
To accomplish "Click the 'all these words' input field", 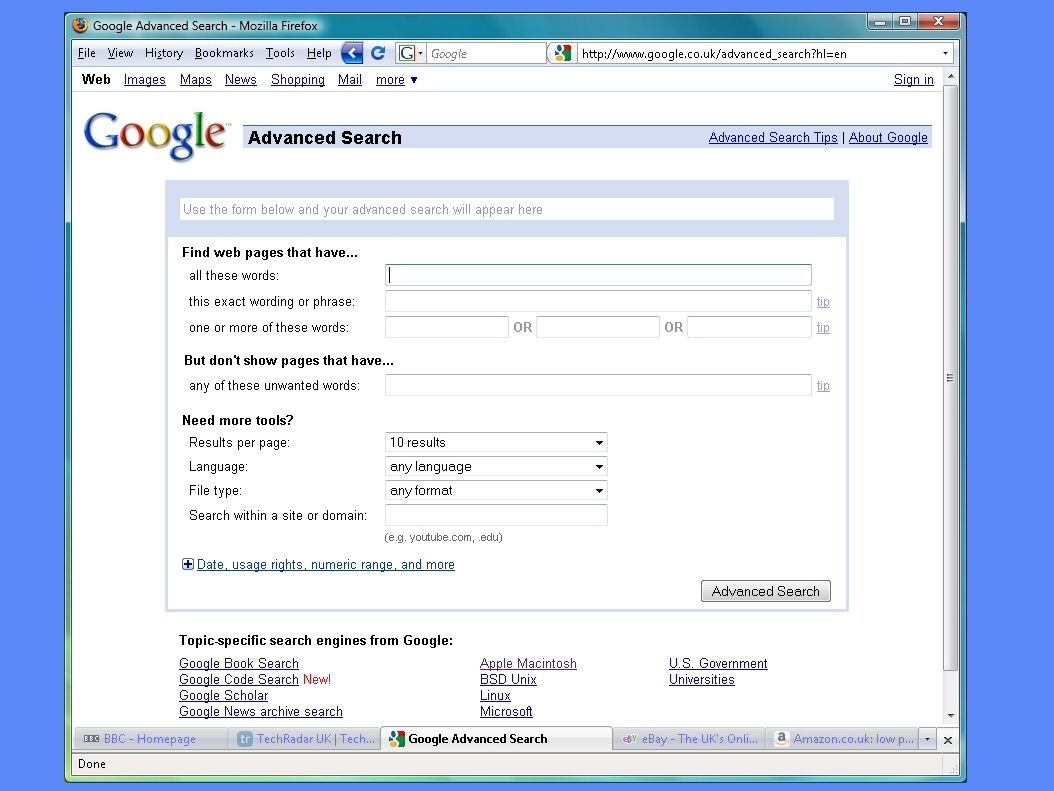I will tap(598, 275).
